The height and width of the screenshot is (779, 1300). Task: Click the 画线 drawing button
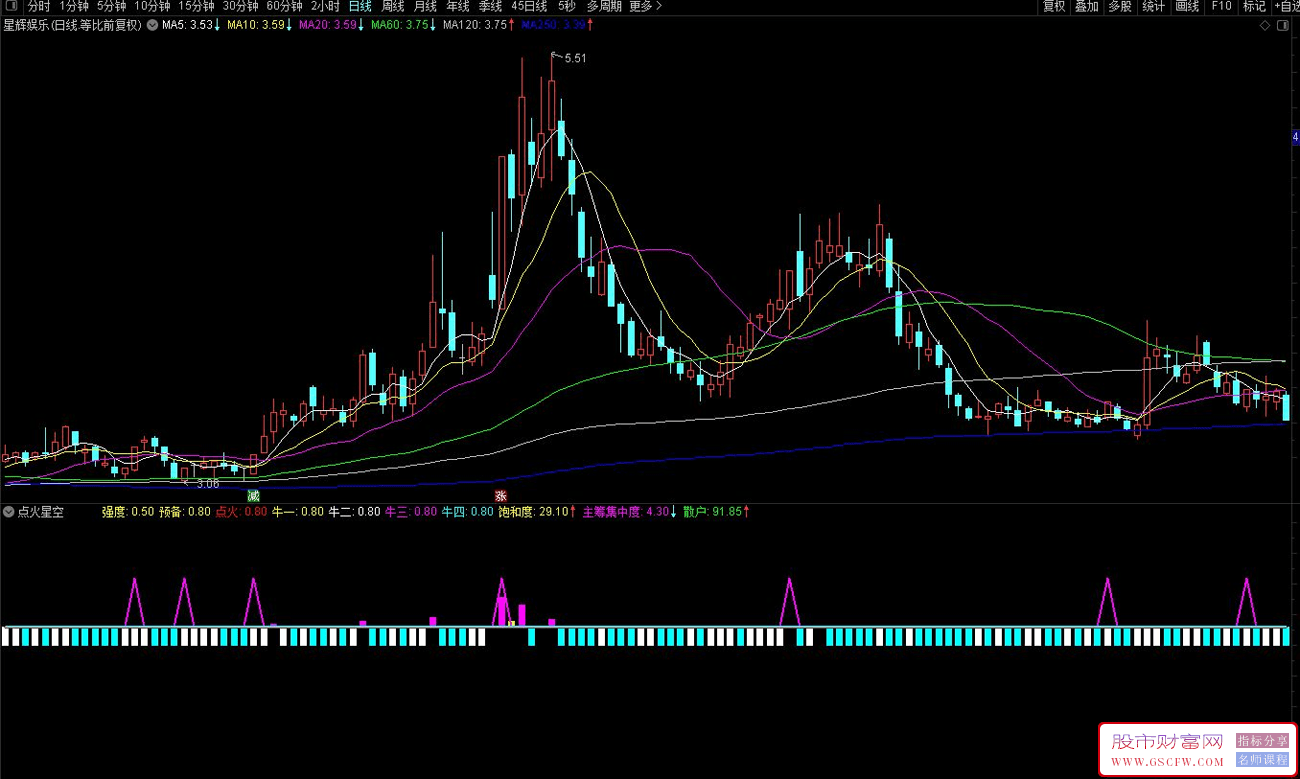tap(1187, 6)
